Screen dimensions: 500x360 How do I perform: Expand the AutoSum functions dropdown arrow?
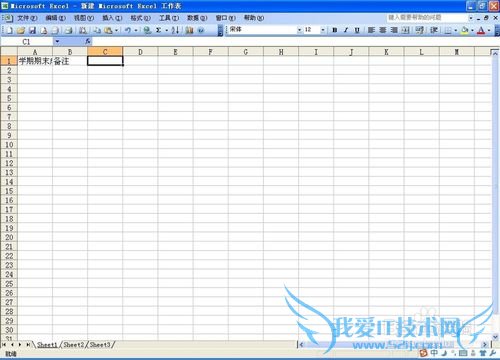166,30
